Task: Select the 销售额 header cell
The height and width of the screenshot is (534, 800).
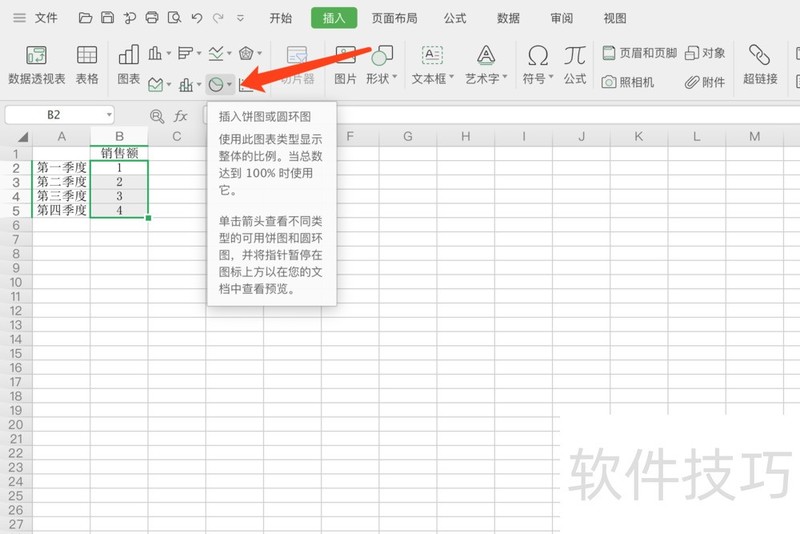Action: click(119, 153)
